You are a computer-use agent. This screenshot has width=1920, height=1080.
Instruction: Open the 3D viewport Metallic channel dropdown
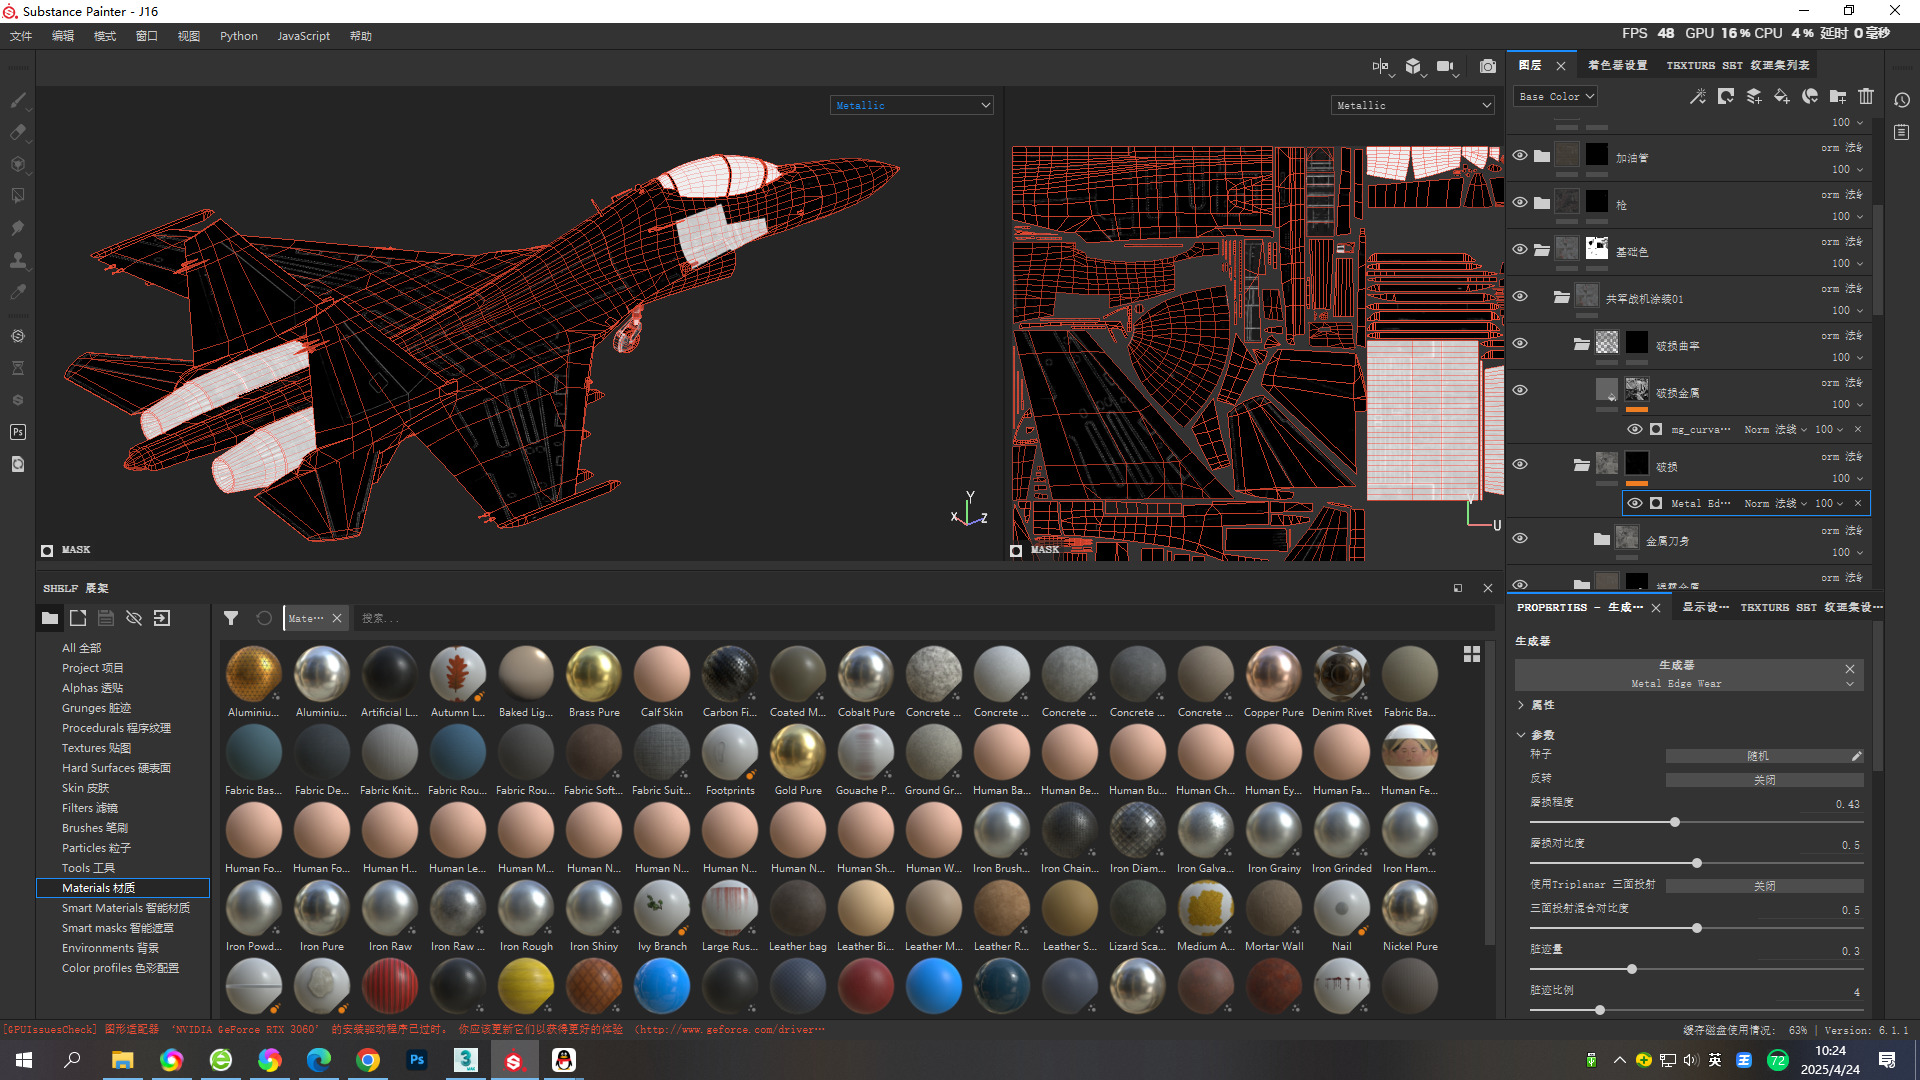coord(911,105)
